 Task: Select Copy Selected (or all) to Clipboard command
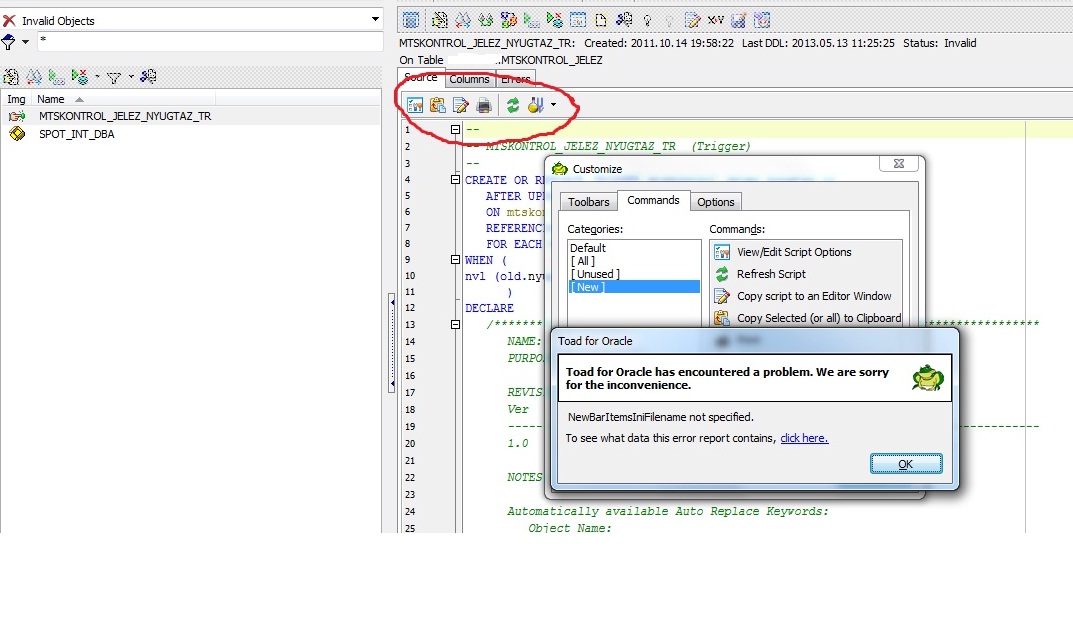[x=806, y=318]
